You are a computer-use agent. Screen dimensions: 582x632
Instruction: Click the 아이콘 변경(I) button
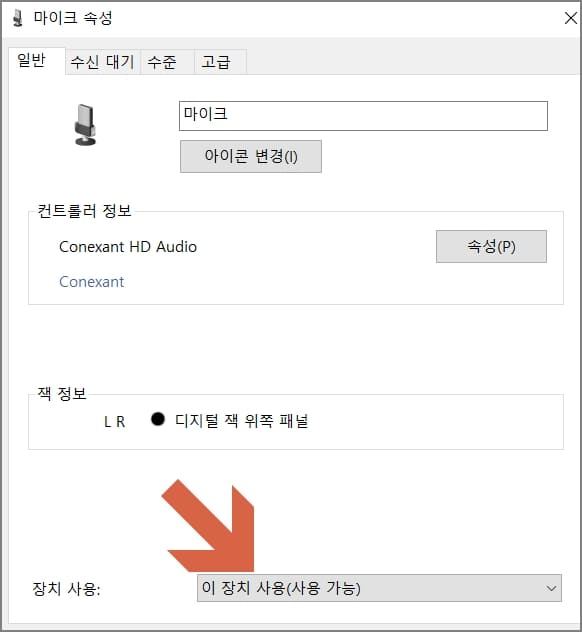[x=251, y=156]
